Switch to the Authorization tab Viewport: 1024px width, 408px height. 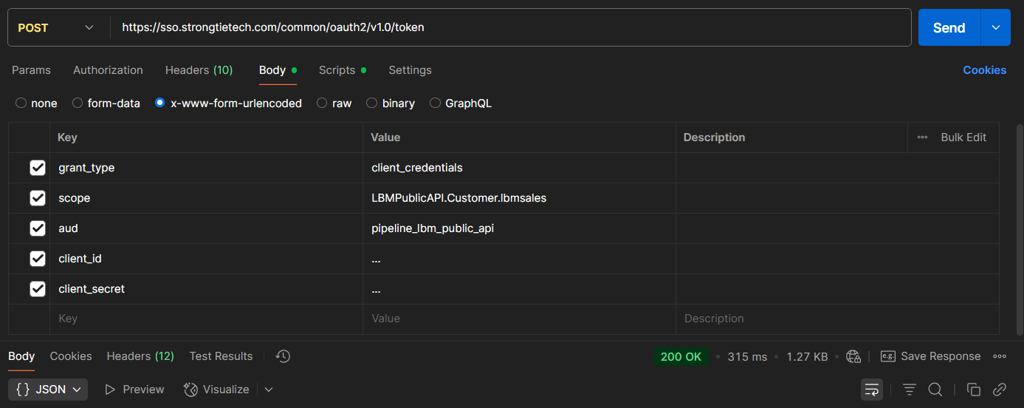(x=108, y=70)
